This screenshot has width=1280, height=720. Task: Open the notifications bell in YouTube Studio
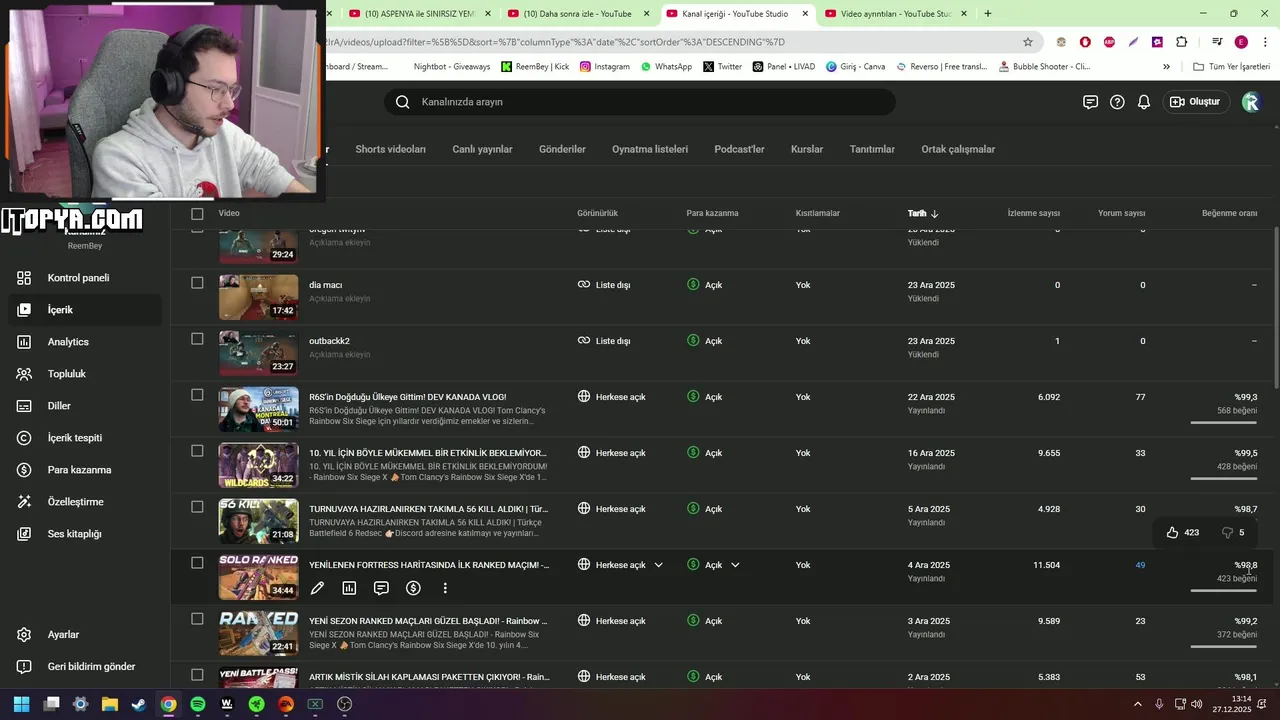click(x=1144, y=102)
